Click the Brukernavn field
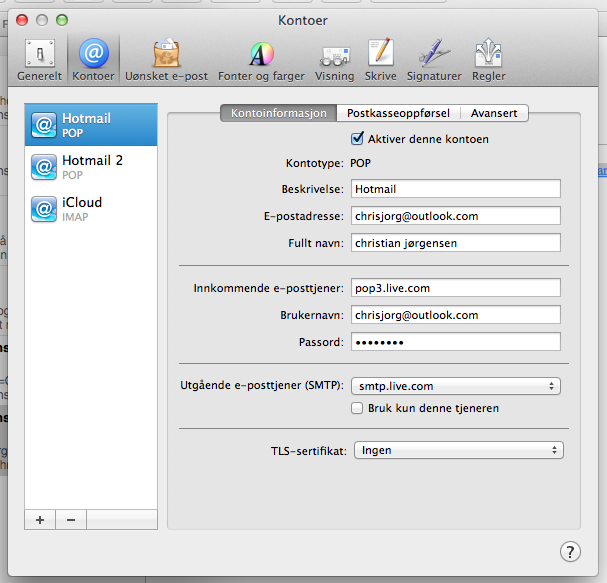The width and height of the screenshot is (607, 583). 456,315
